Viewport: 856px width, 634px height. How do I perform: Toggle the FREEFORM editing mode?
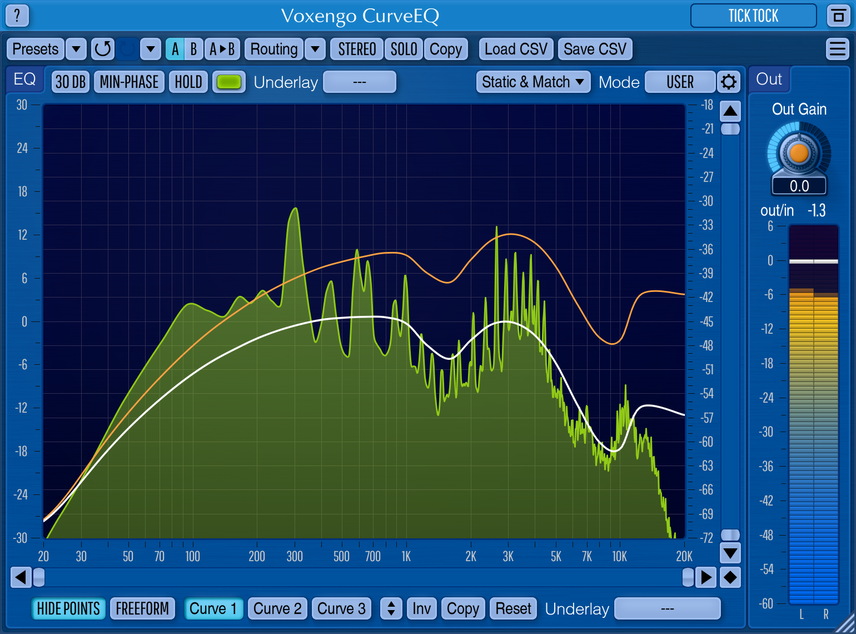tap(143, 608)
